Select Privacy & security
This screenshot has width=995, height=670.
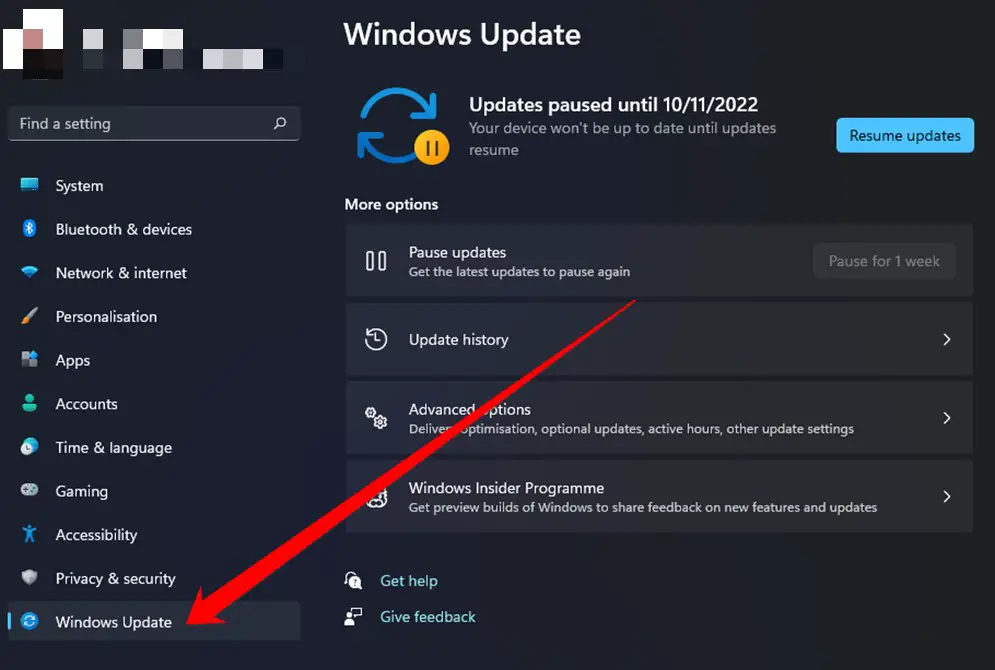[154, 578]
